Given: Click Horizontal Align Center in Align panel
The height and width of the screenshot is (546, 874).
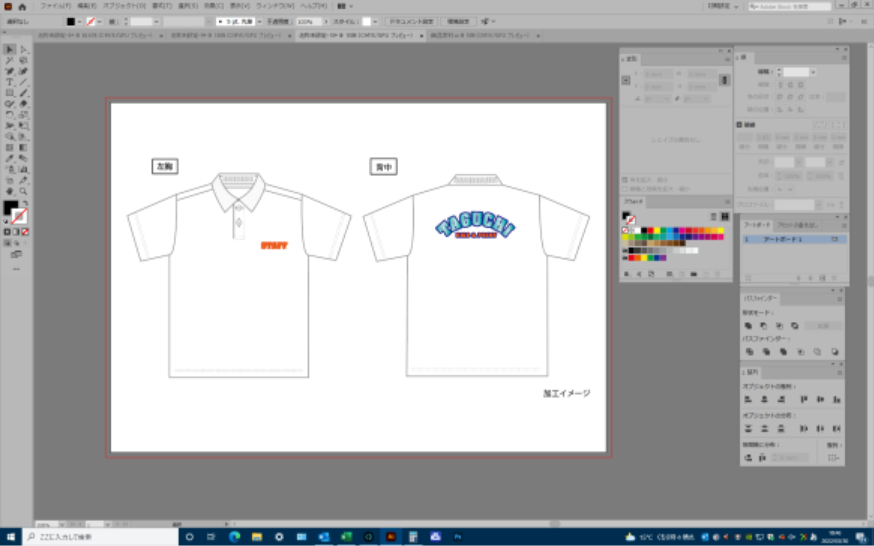Looking at the screenshot, I should pyautogui.click(x=764, y=399).
